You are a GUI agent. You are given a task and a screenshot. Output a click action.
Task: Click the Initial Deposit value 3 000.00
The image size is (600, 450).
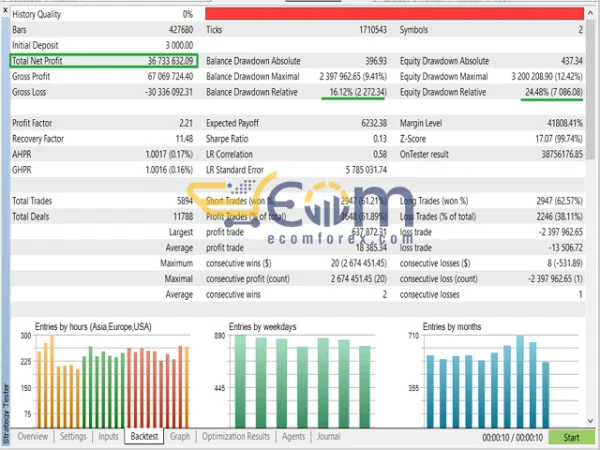(x=179, y=45)
